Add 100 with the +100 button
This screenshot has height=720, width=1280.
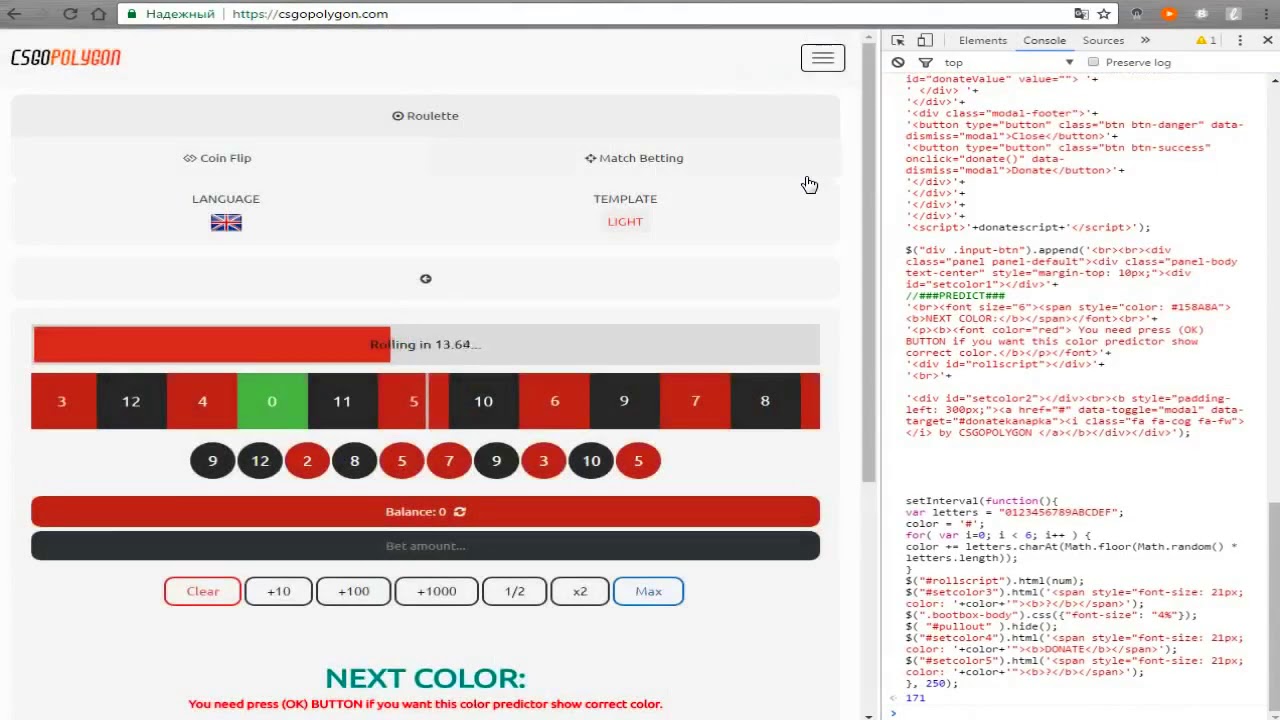pos(353,591)
